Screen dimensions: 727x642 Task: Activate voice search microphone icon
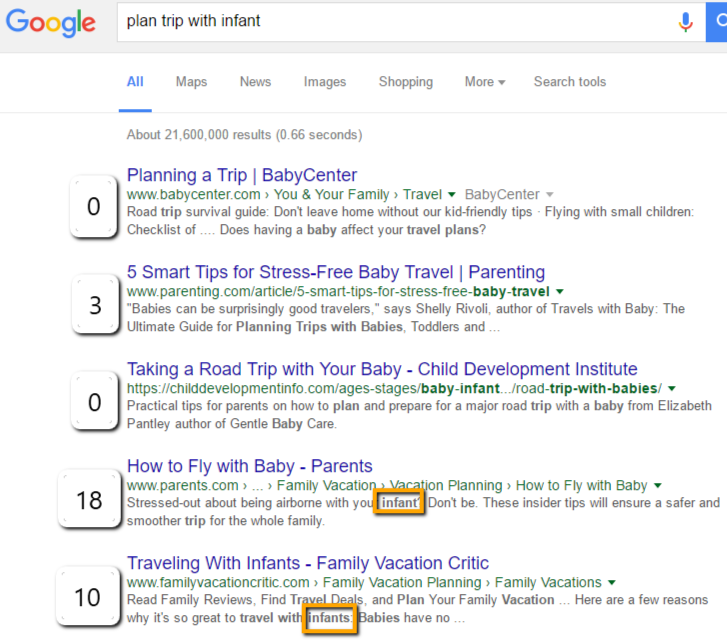click(x=686, y=22)
